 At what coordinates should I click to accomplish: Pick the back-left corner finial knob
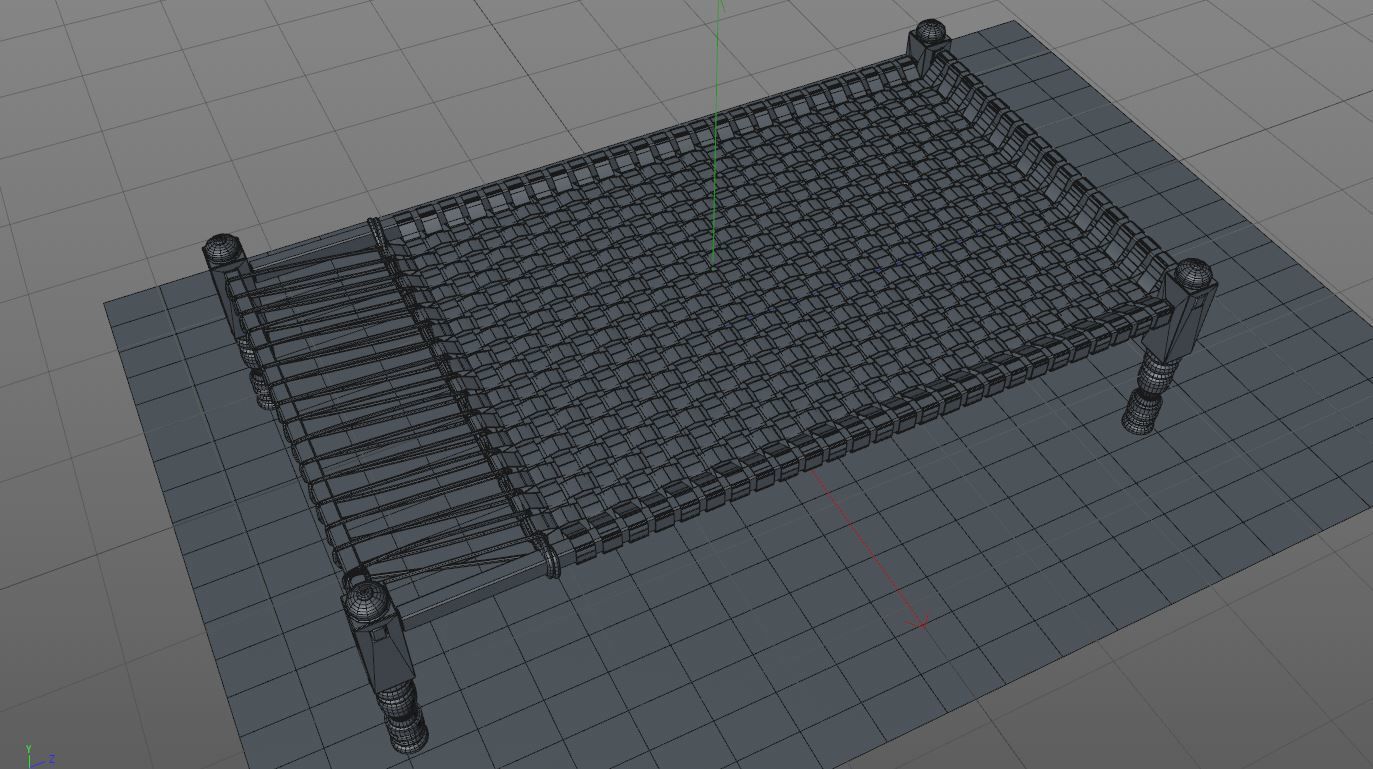[223, 249]
